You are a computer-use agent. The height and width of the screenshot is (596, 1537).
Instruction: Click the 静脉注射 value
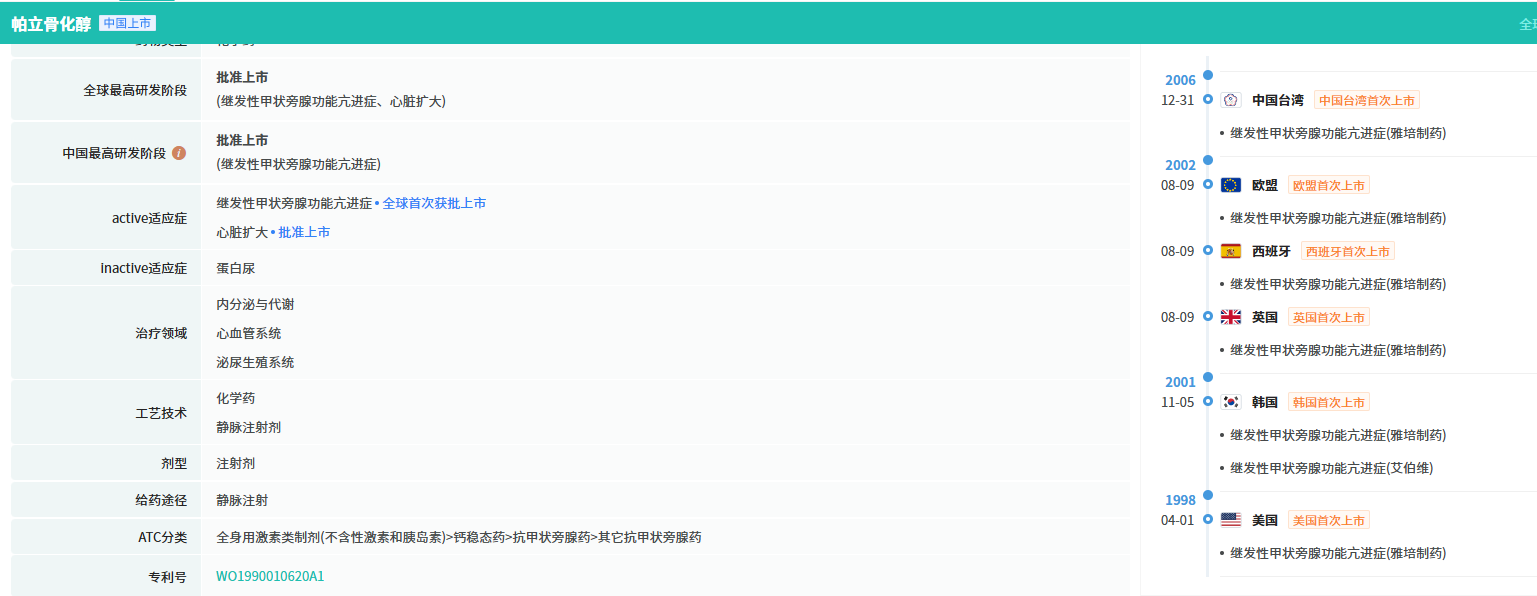point(242,500)
